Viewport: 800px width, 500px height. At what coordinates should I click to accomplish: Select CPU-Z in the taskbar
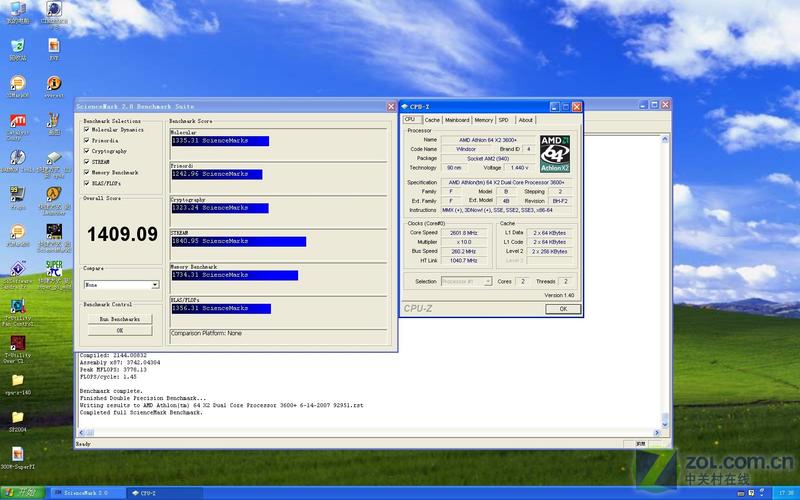[x=164, y=493]
